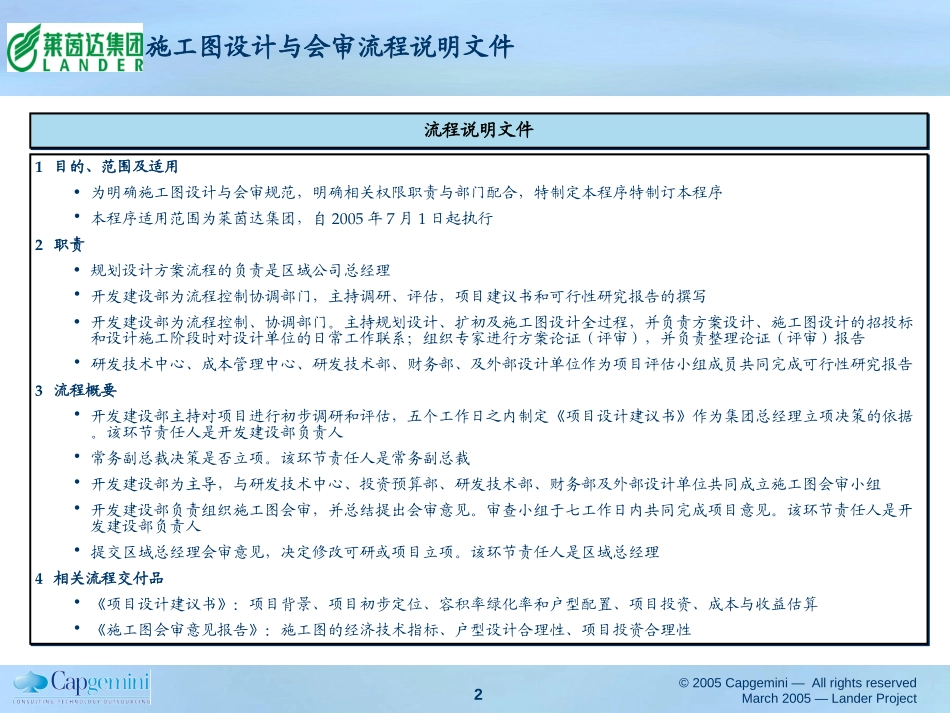Viewport: 950px width, 713px height.
Task: Select bullet starting 研发技术中心、成本管理中心
Action: tap(502, 364)
